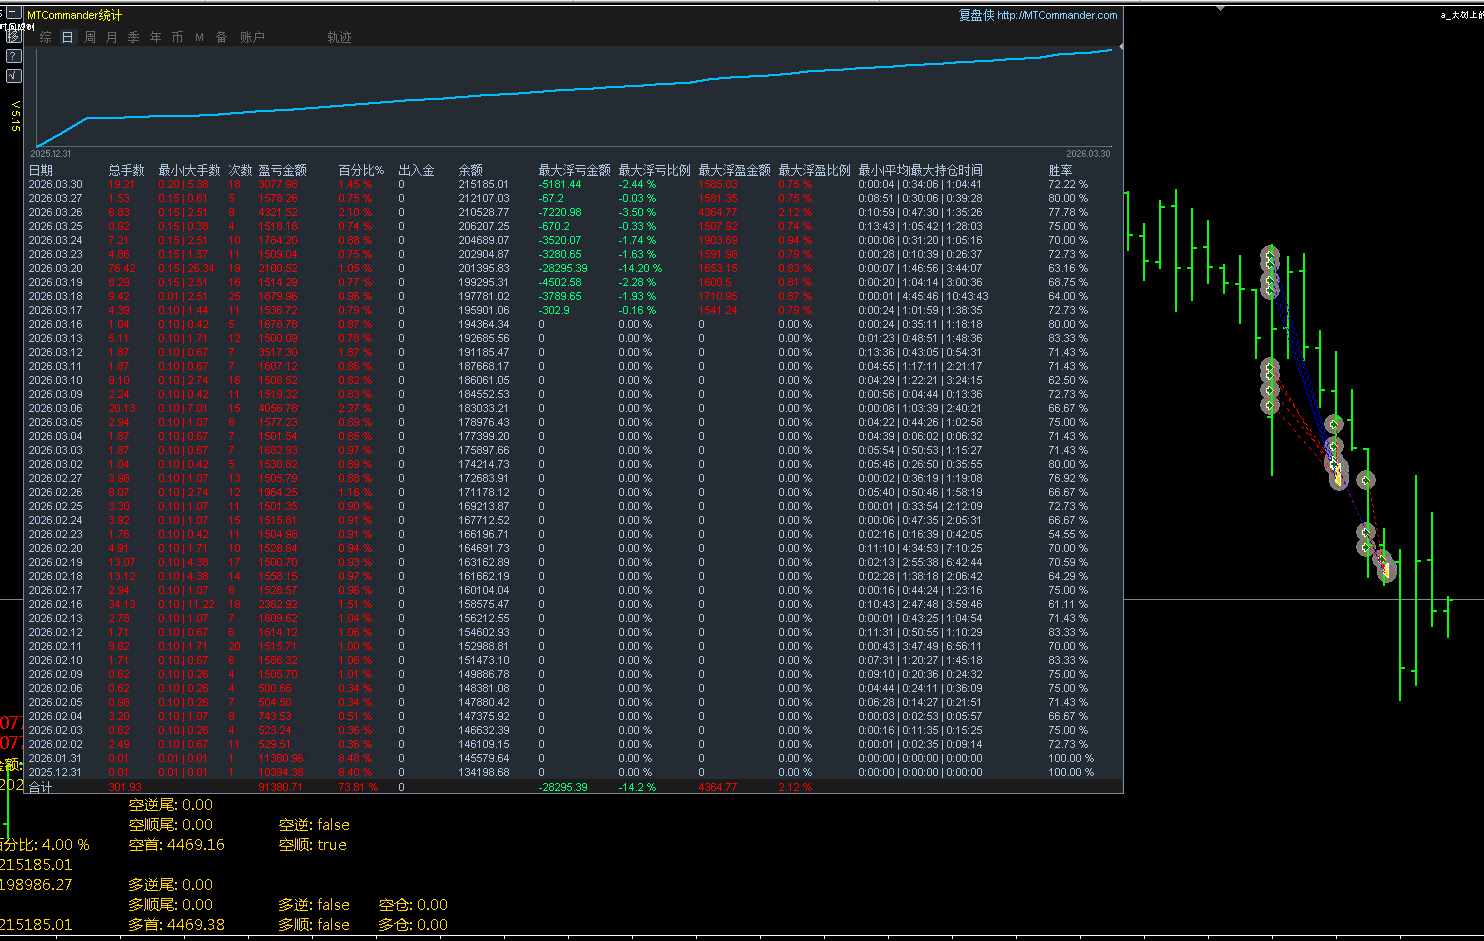This screenshot has height=941, width=1484.
Task: Click the floating loss value -28295.39 for 2026.03.20
Action: tap(563, 268)
